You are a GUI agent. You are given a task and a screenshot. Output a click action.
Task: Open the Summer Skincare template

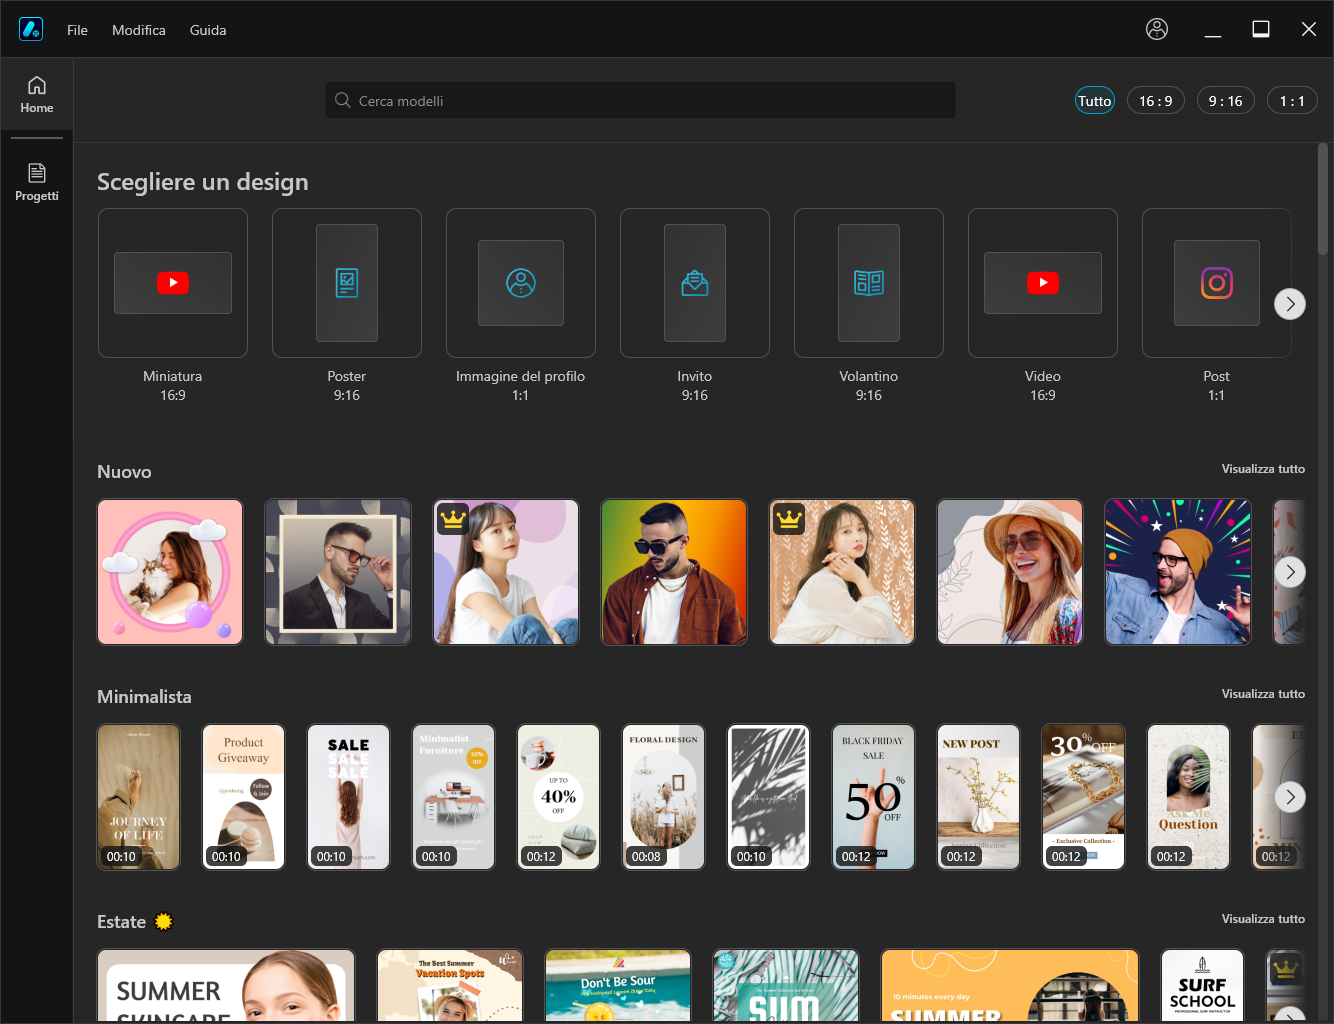226,986
